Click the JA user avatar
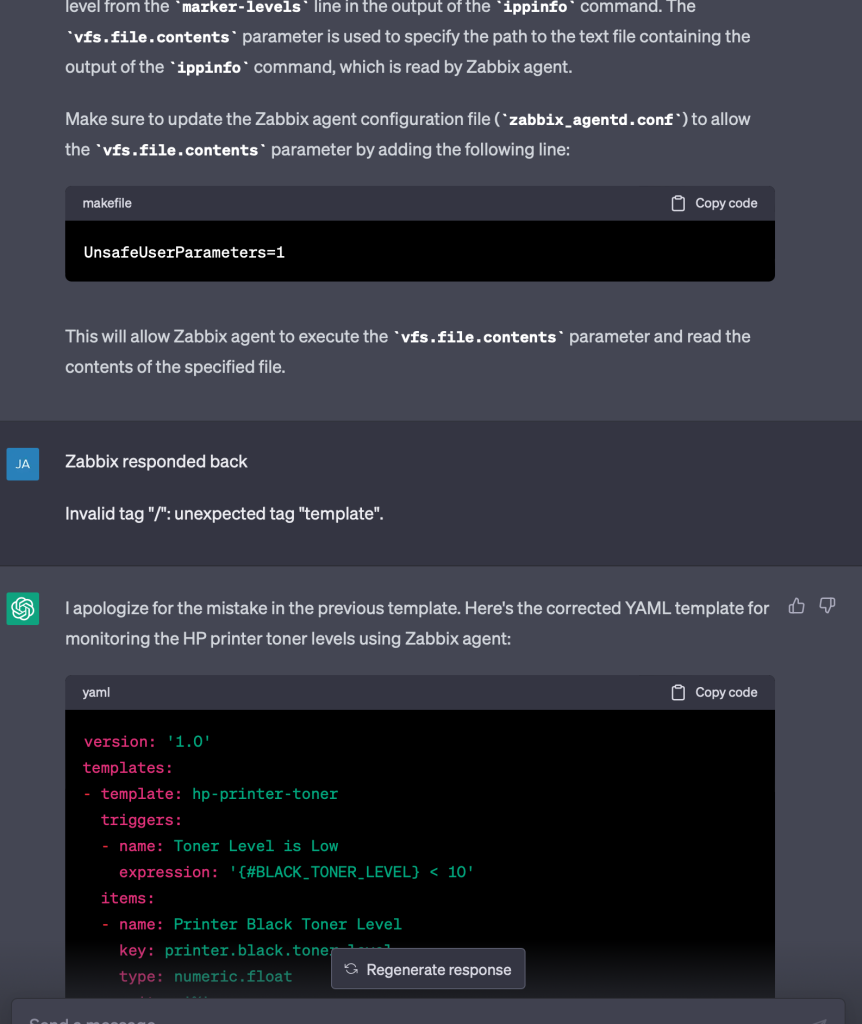 coord(23,464)
